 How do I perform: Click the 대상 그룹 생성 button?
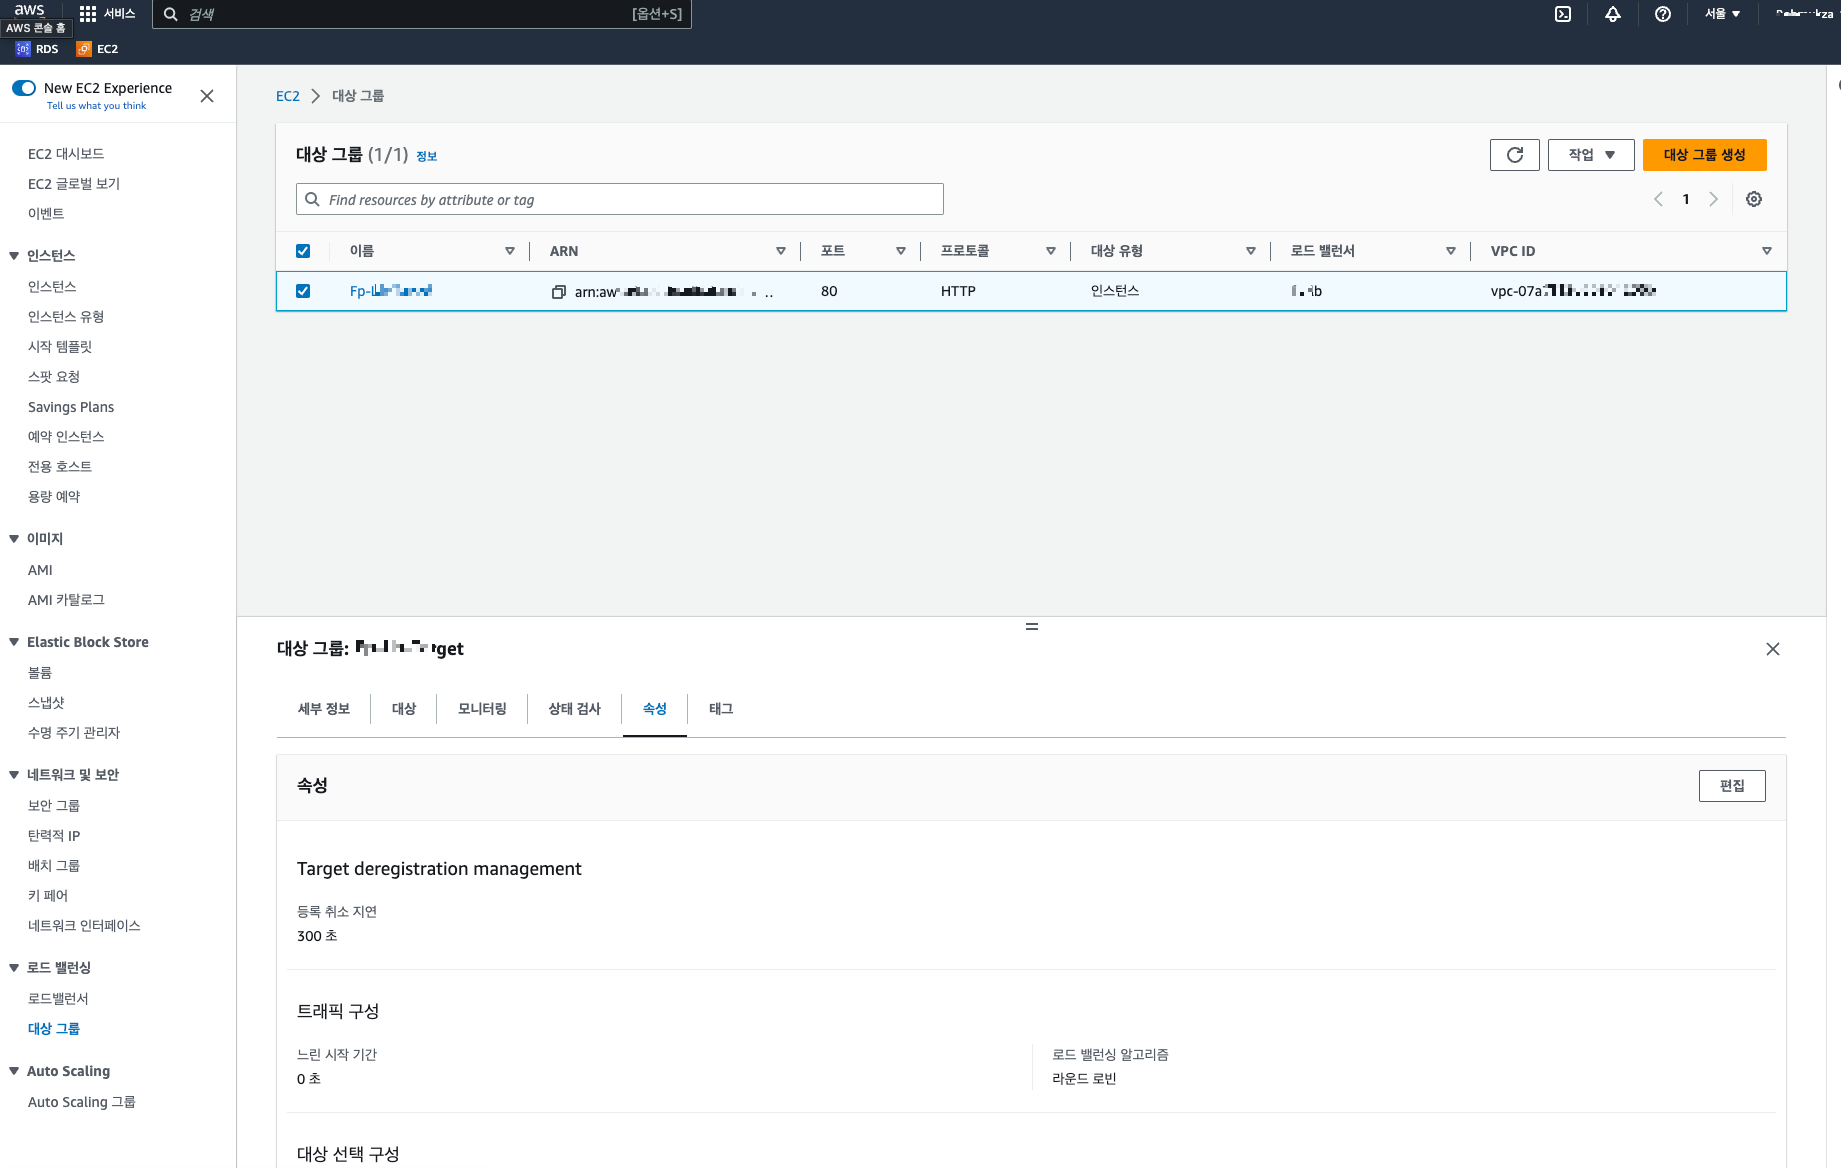click(x=1705, y=155)
